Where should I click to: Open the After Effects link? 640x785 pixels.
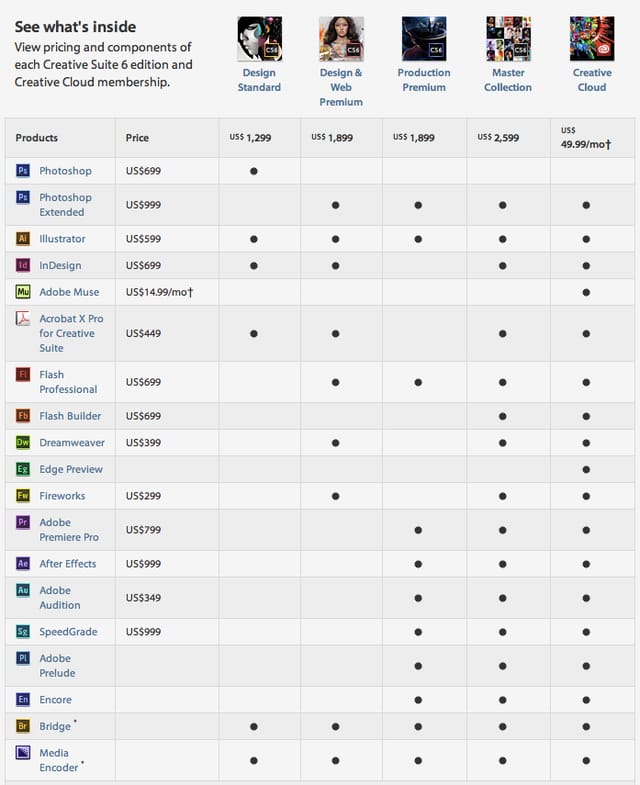68,564
